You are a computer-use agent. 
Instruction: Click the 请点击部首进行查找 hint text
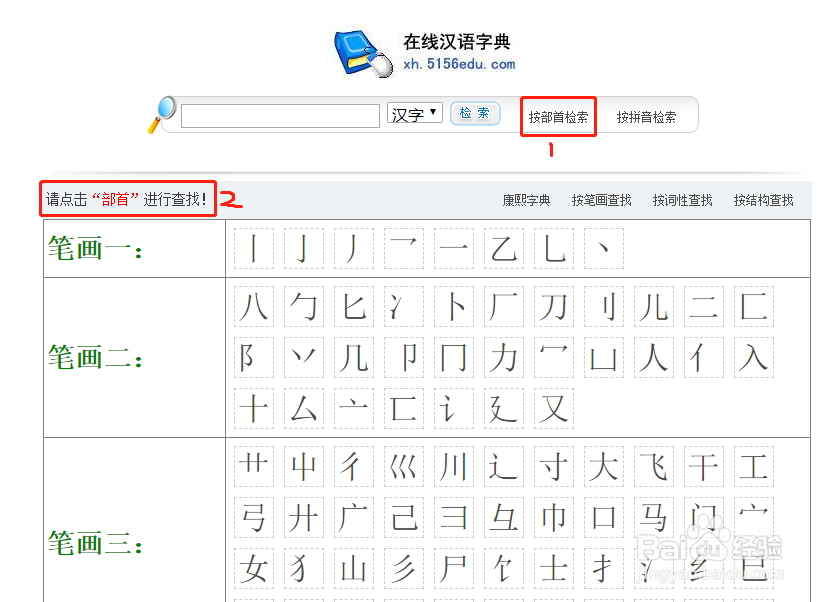pyautogui.click(x=126, y=198)
